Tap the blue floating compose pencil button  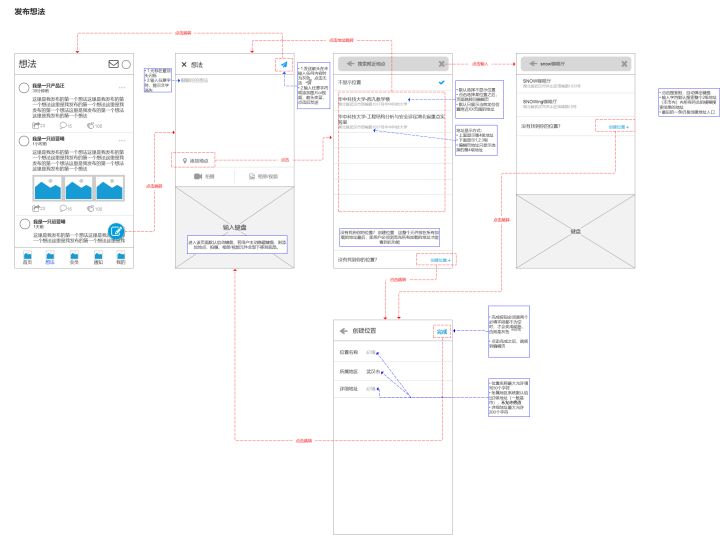(x=117, y=231)
